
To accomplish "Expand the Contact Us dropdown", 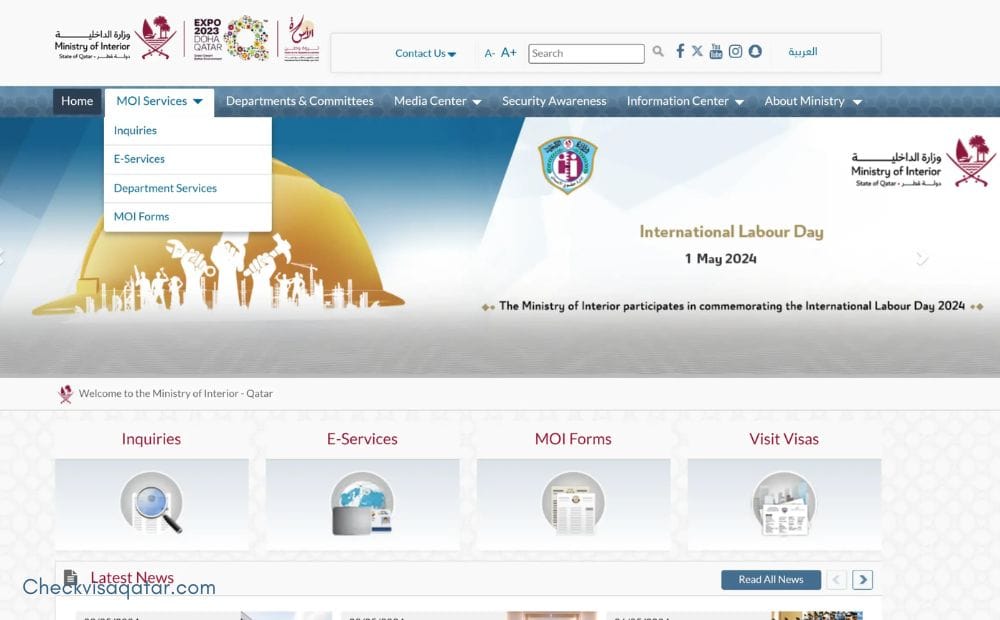I will coord(425,54).
